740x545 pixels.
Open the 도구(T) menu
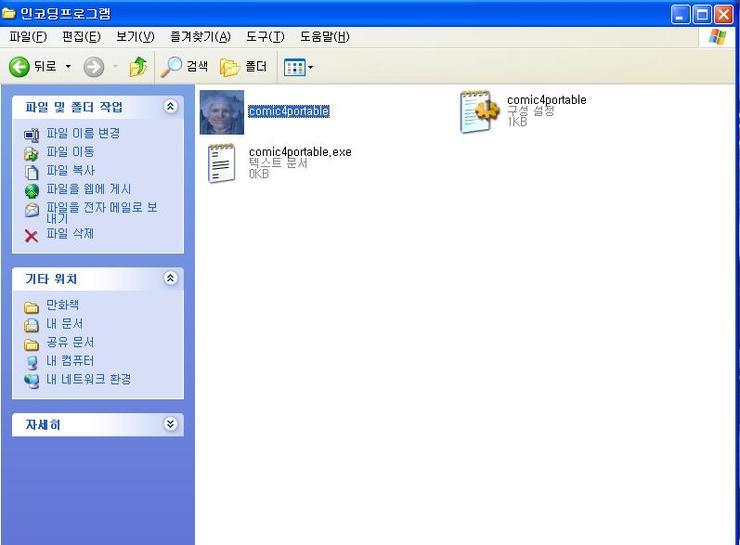tap(265, 37)
